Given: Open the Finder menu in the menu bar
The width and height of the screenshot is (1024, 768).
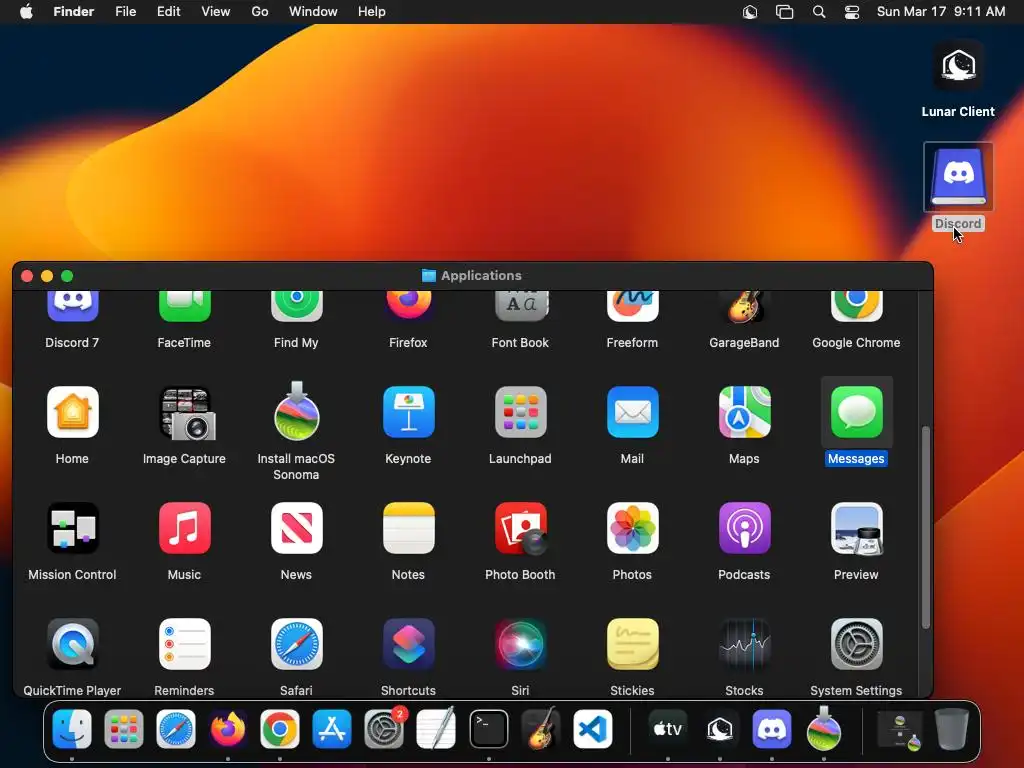Looking at the screenshot, I should [74, 12].
